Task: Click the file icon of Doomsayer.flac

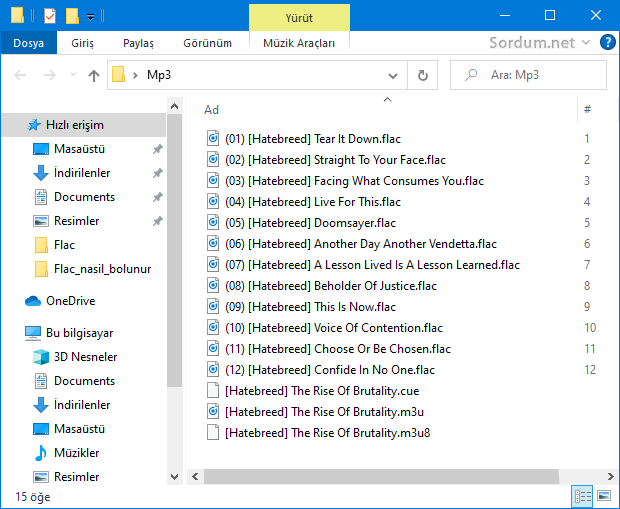Action: [213, 223]
